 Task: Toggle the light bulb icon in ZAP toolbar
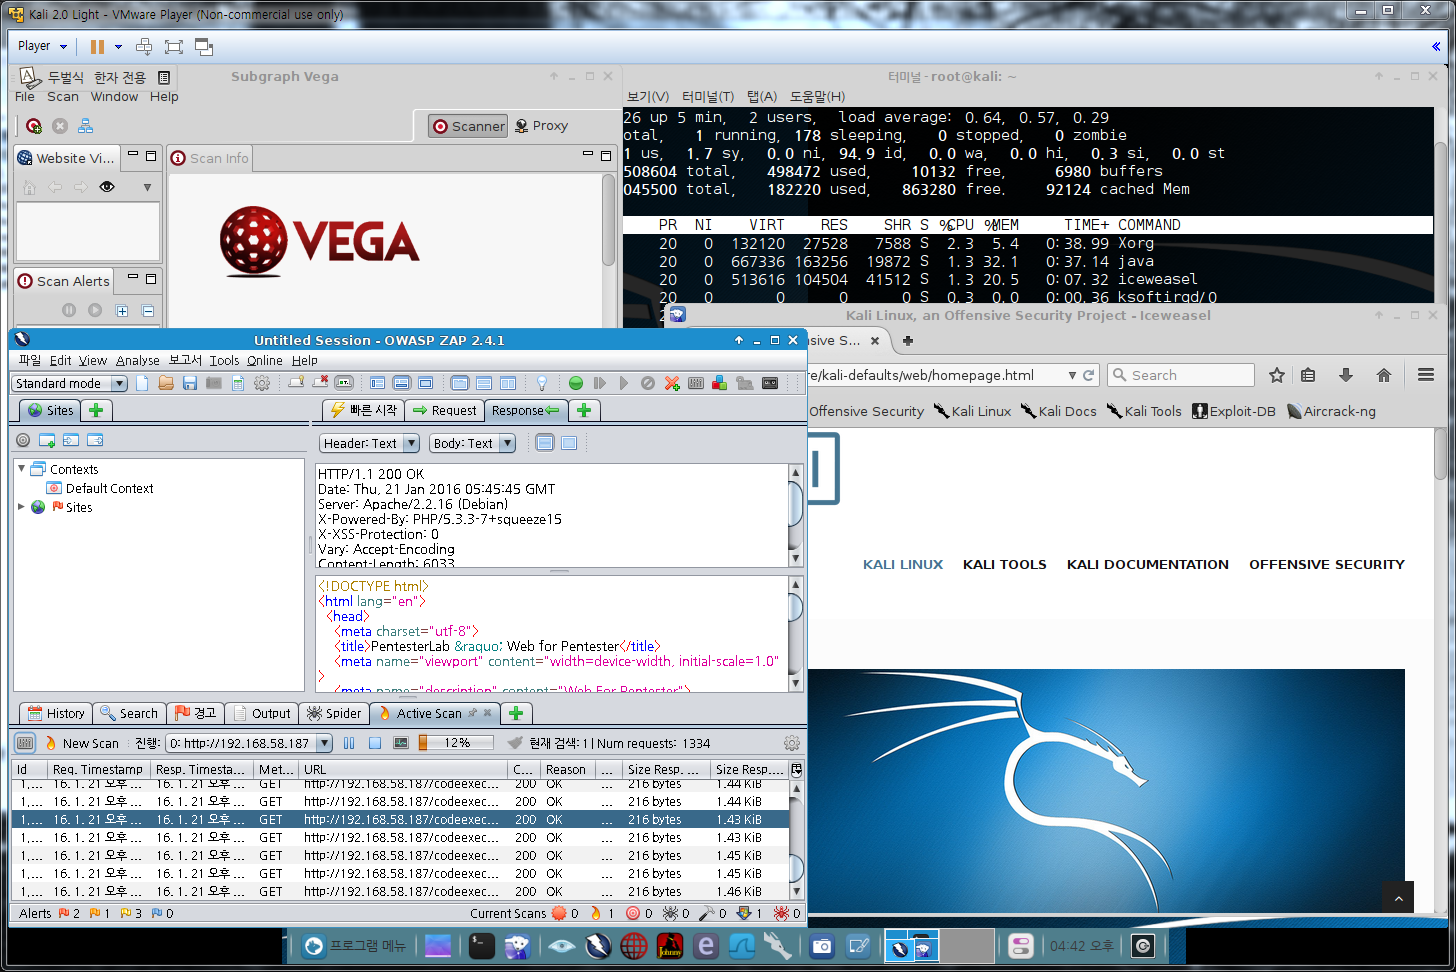point(541,383)
